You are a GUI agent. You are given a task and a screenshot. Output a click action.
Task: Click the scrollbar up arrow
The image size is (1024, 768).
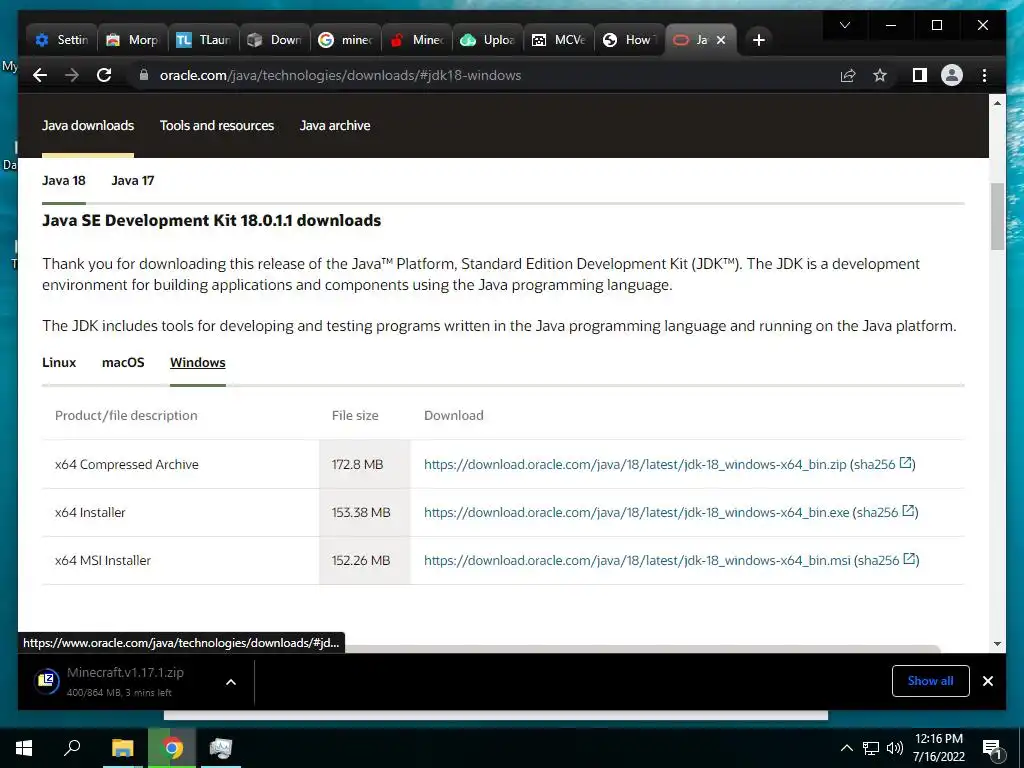[x=997, y=103]
